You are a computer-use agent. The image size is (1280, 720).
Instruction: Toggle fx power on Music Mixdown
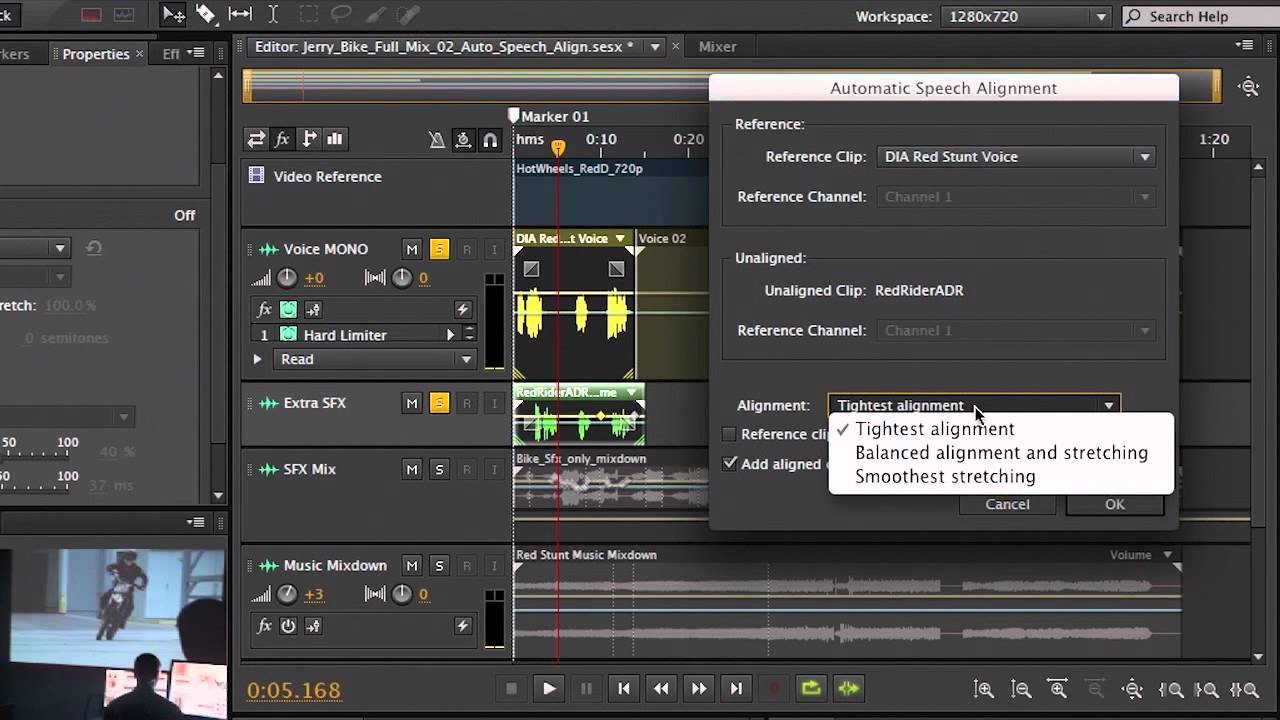coord(288,626)
